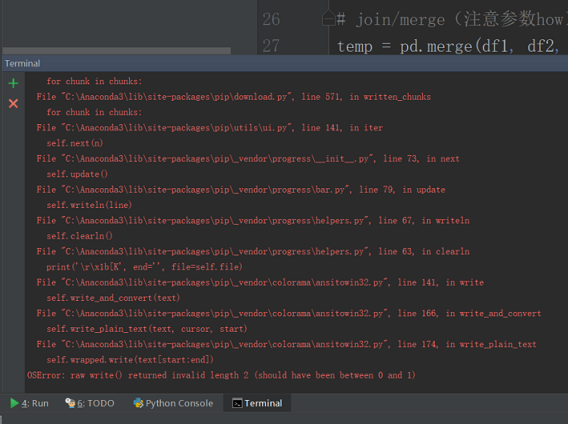Click the Terminal panel title header
This screenshot has width=568, height=424.
[22, 63]
